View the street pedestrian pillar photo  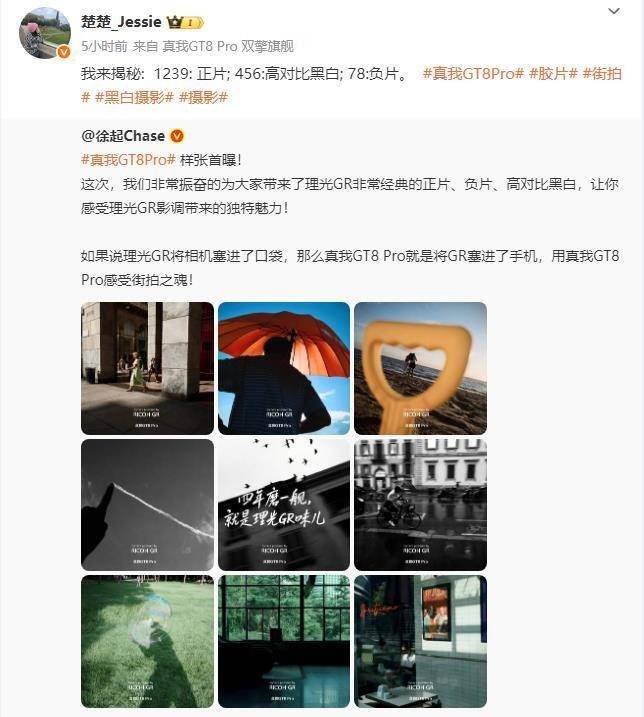click(147, 368)
